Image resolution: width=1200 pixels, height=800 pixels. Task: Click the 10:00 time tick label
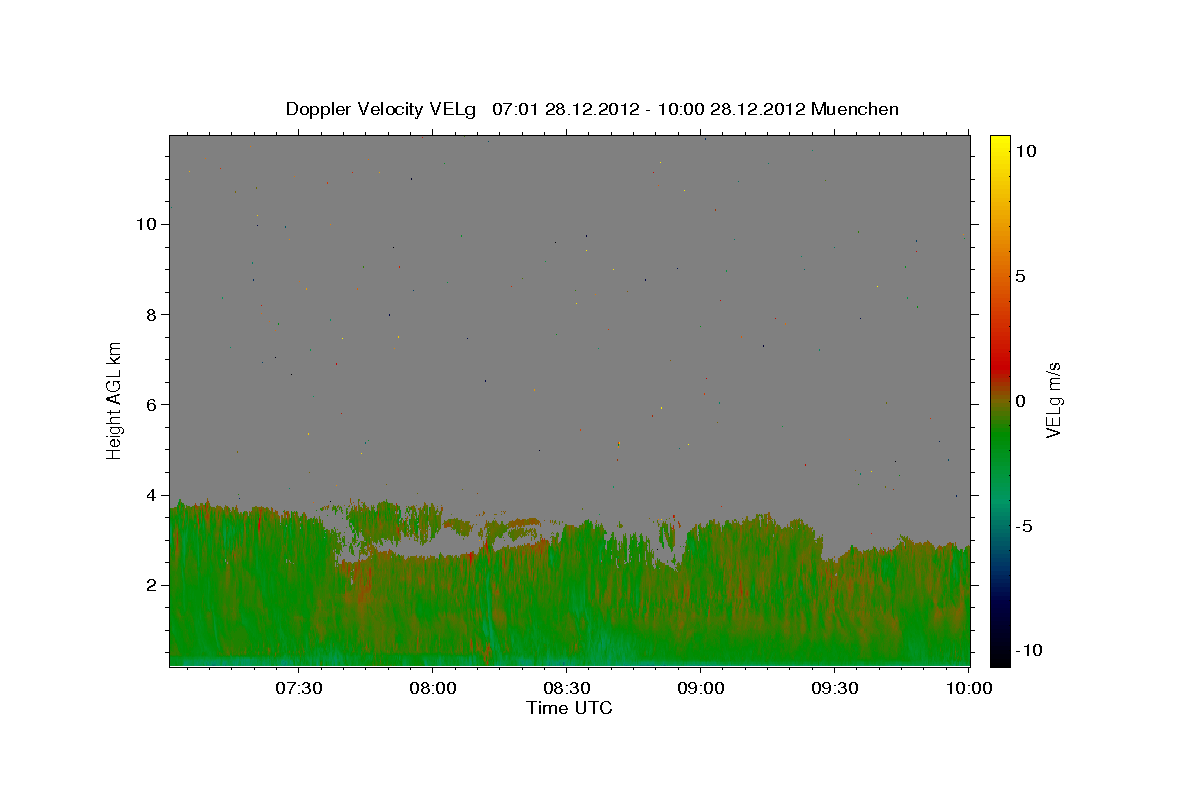tap(969, 688)
